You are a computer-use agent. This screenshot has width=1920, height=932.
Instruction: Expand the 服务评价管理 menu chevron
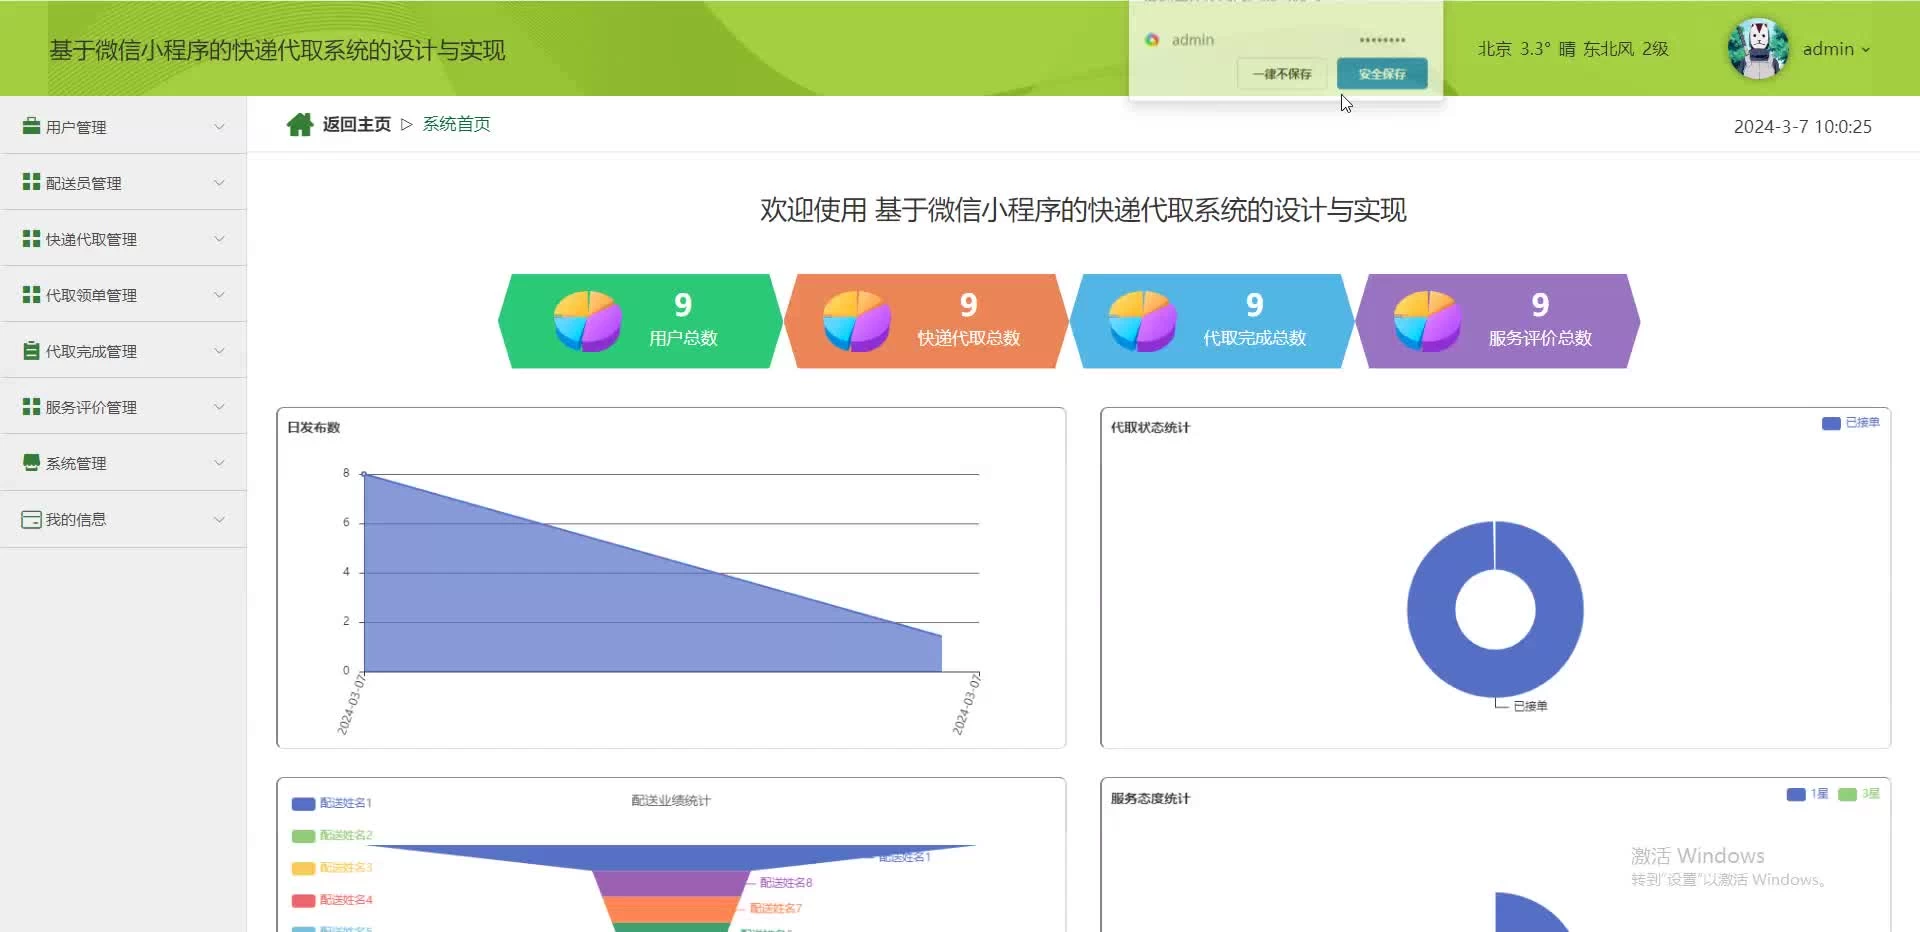point(219,406)
